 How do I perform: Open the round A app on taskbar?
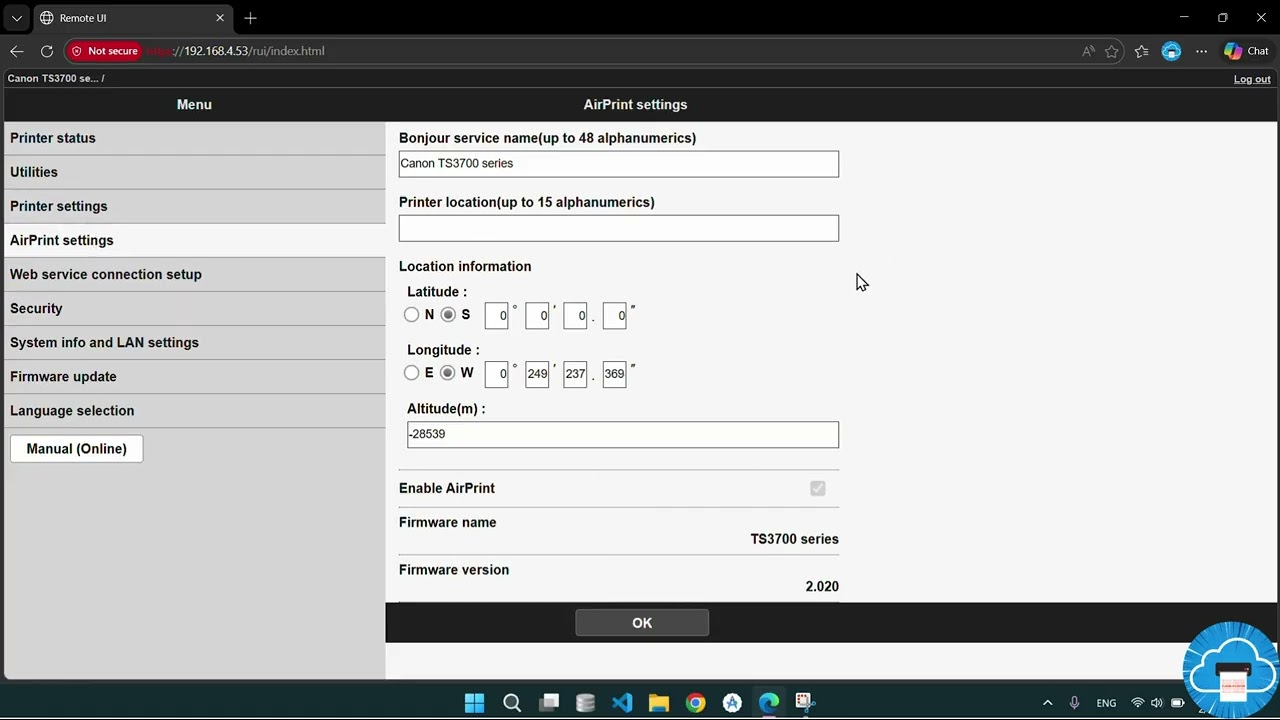732,703
